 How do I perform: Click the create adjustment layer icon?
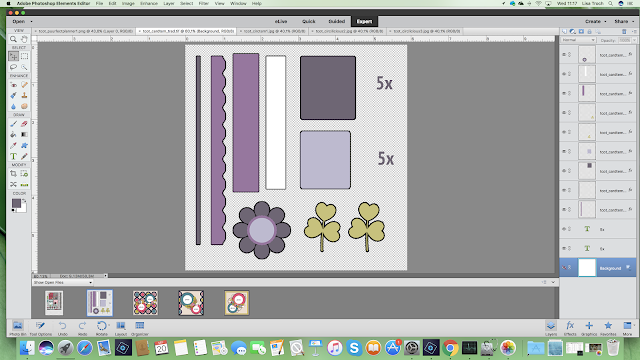[573, 31]
